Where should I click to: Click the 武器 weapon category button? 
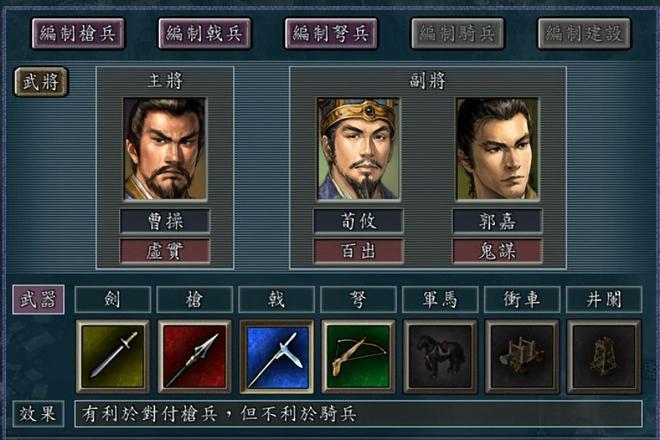(38, 299)
